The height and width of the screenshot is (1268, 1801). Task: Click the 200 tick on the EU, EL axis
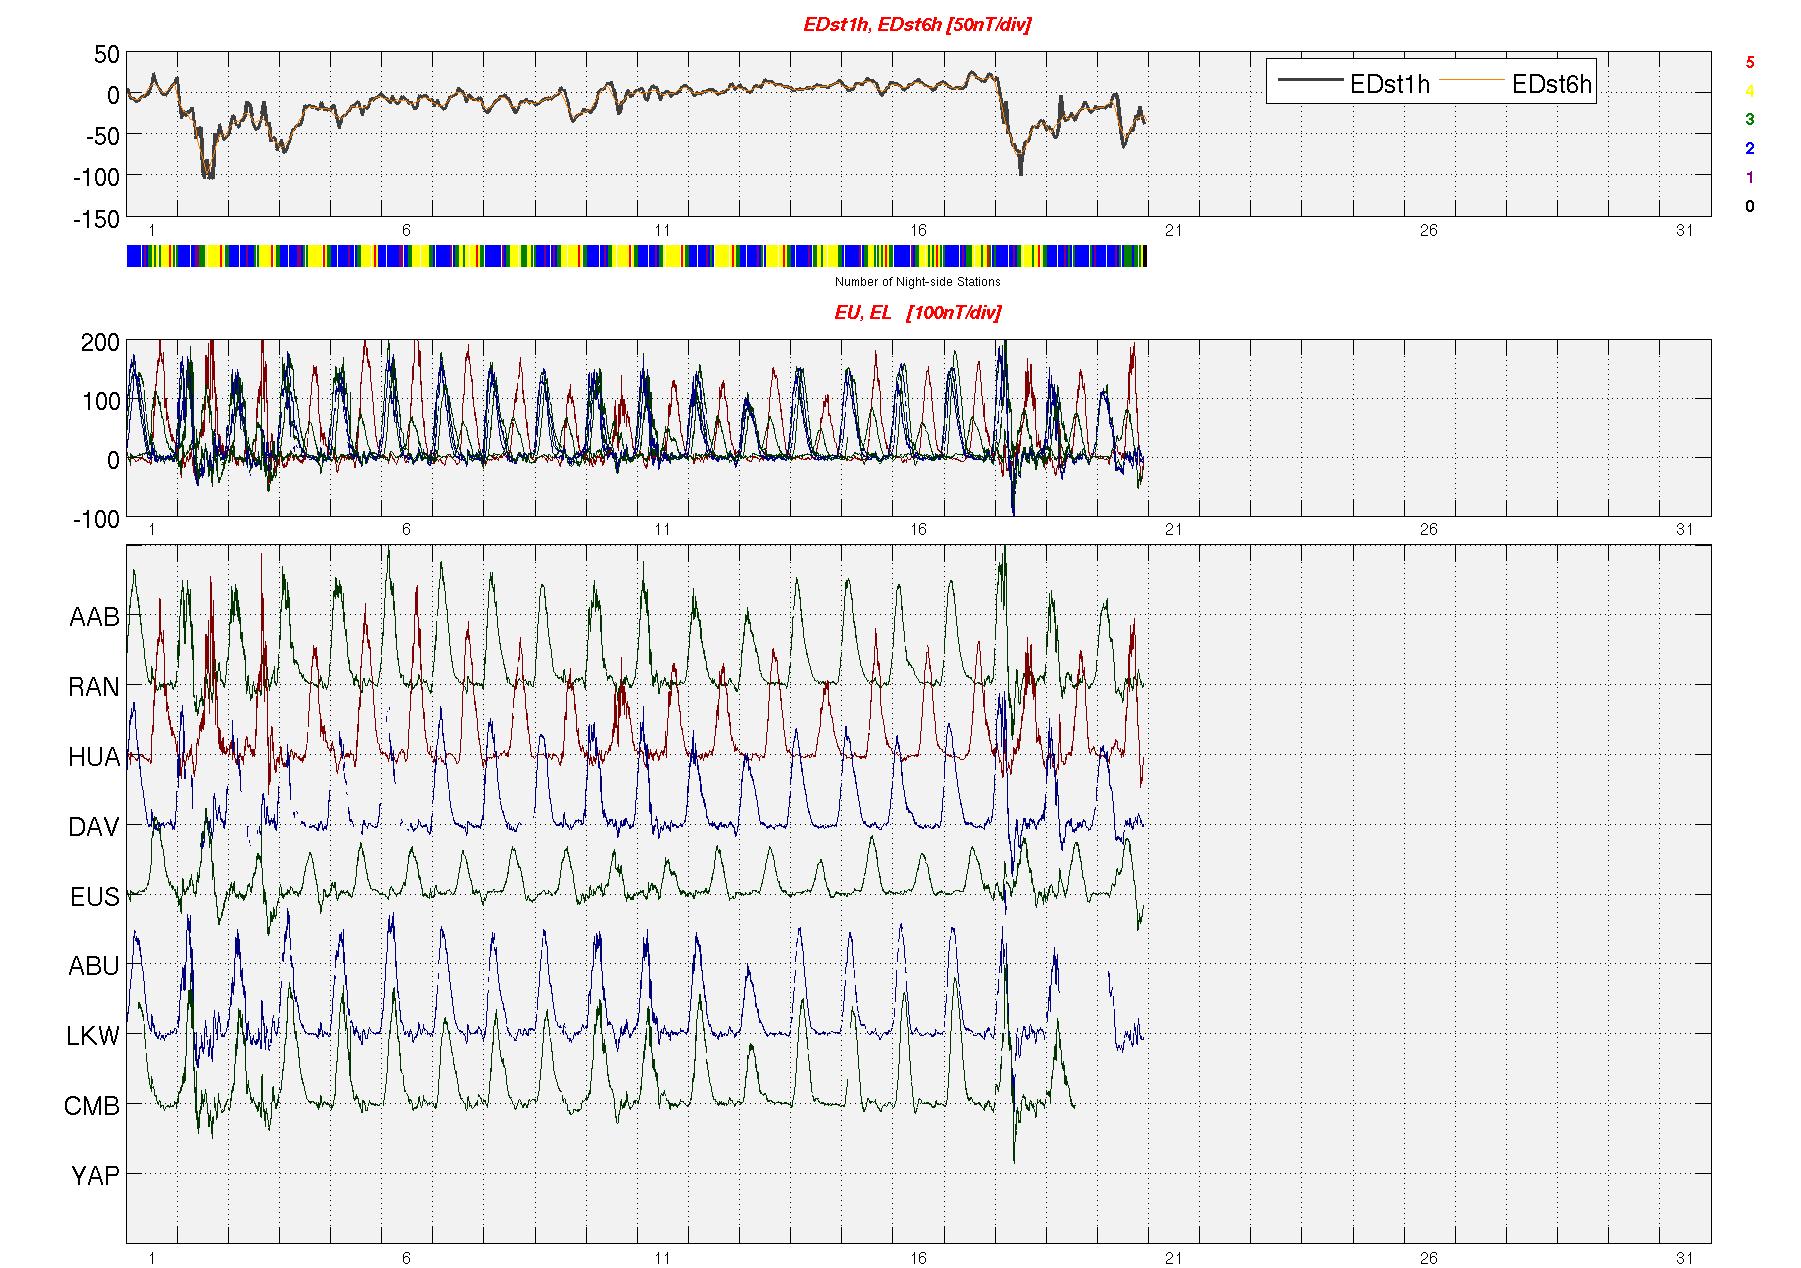(x=100, y=343)
